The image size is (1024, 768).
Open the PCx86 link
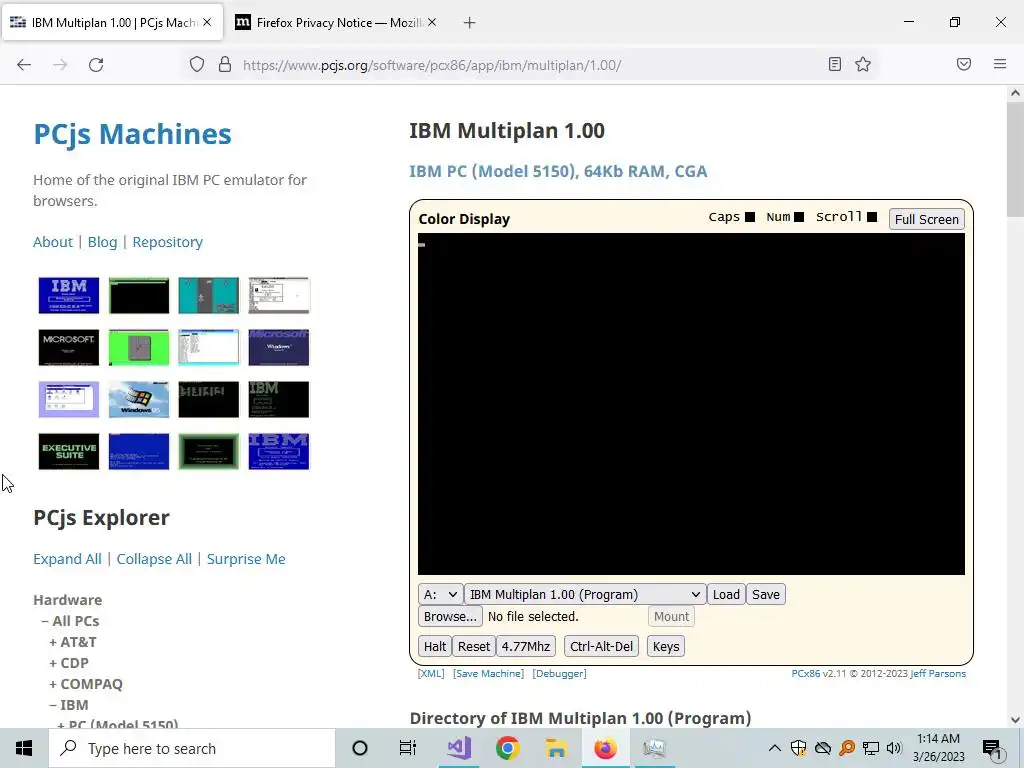click(x=805, y=673)
